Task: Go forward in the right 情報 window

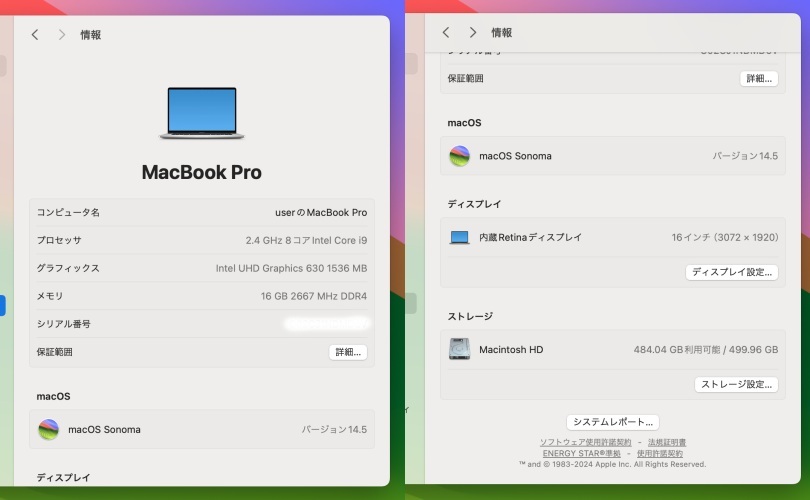Action: click(473, 33)
